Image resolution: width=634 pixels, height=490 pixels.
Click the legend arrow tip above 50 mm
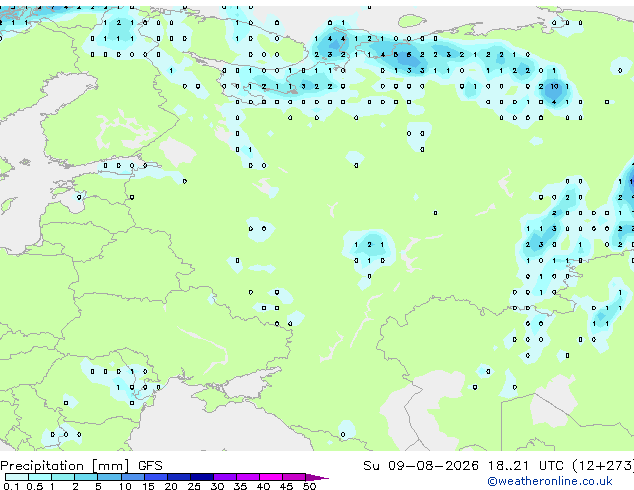pos(317,477)
